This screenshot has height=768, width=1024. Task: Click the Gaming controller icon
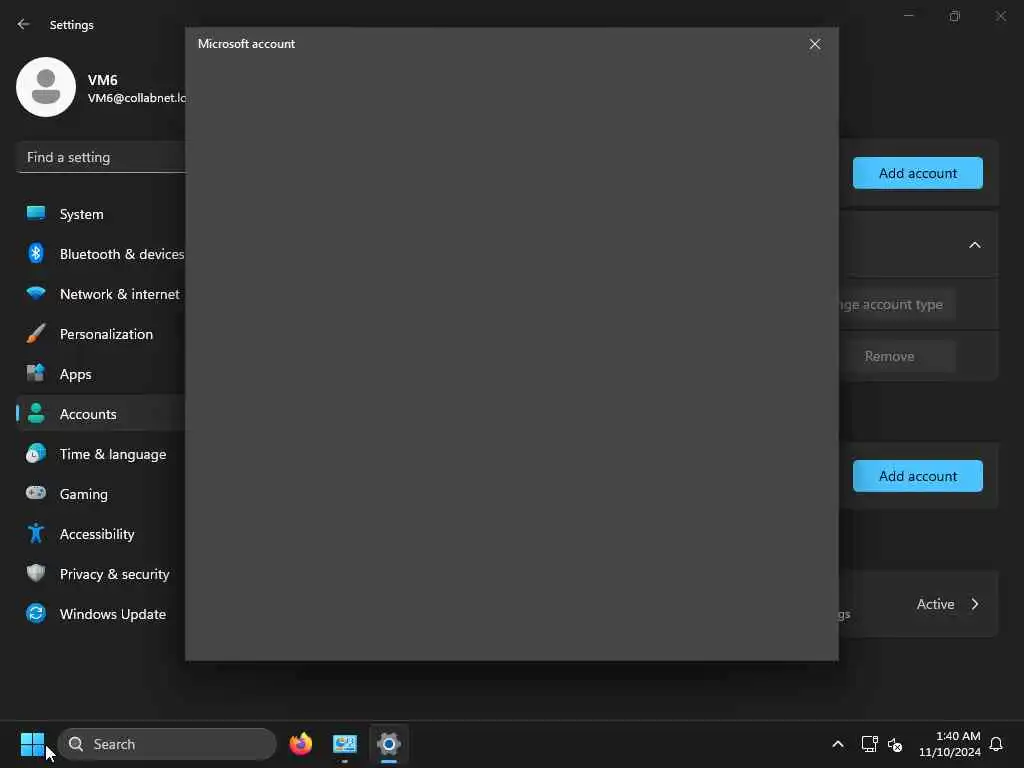[x=36, y=492]
